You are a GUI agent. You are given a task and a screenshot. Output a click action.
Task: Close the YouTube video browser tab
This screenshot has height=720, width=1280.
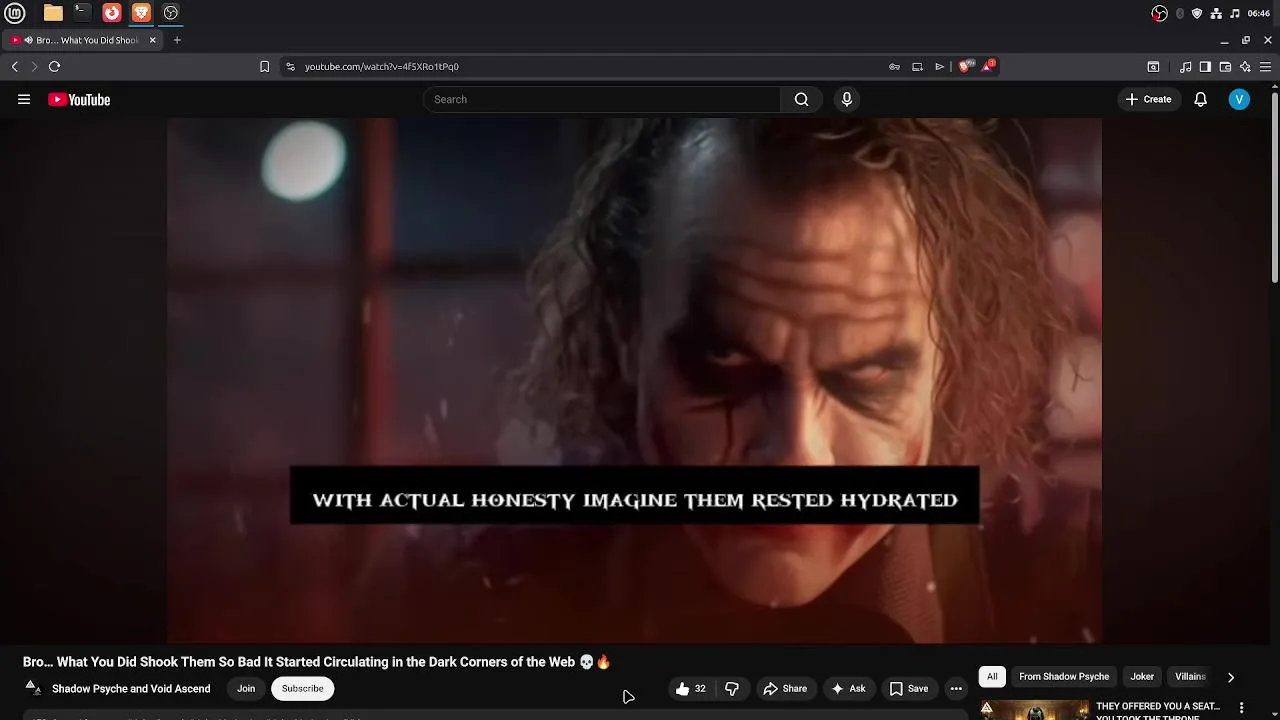(153, 40)
